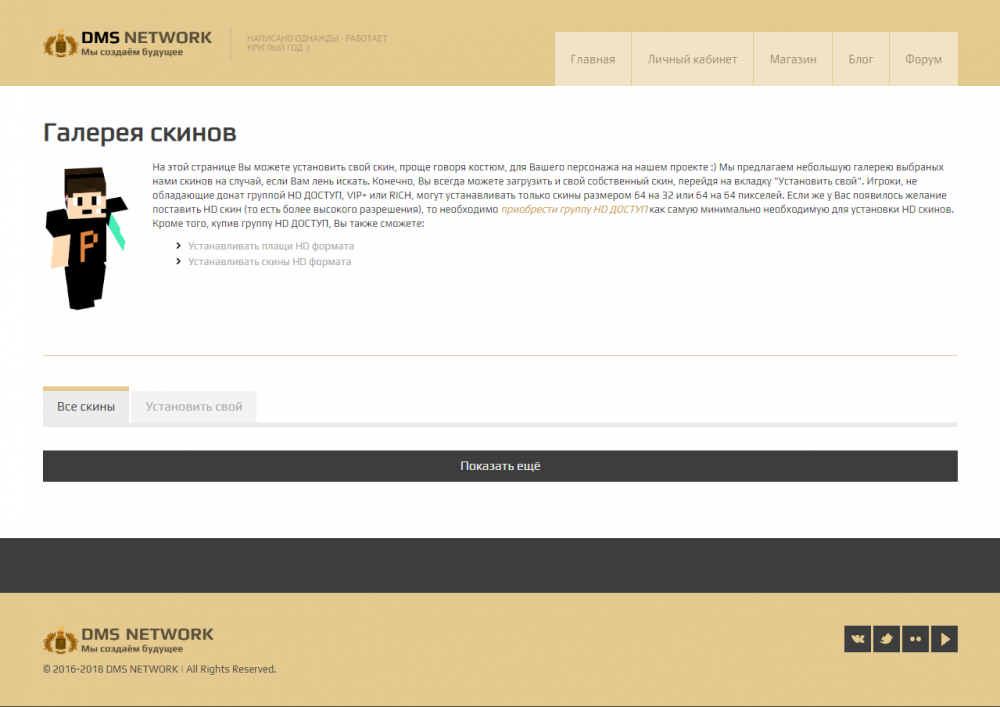Click 'Устанавливать скины HD формата' list item
1000x707 pixels.
pos(270,262)
